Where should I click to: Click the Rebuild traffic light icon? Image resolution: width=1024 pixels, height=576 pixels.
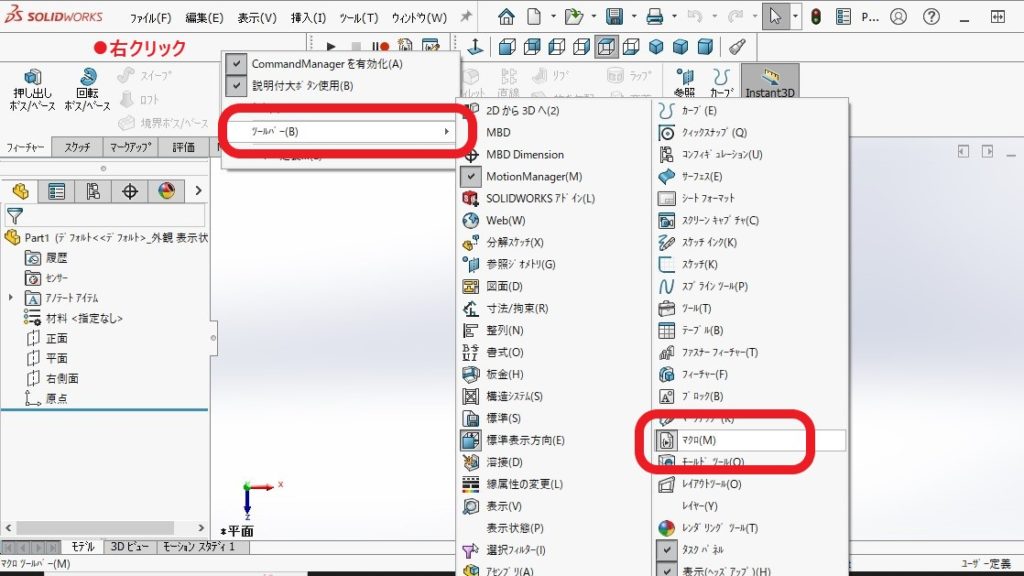tap(816, 17)
